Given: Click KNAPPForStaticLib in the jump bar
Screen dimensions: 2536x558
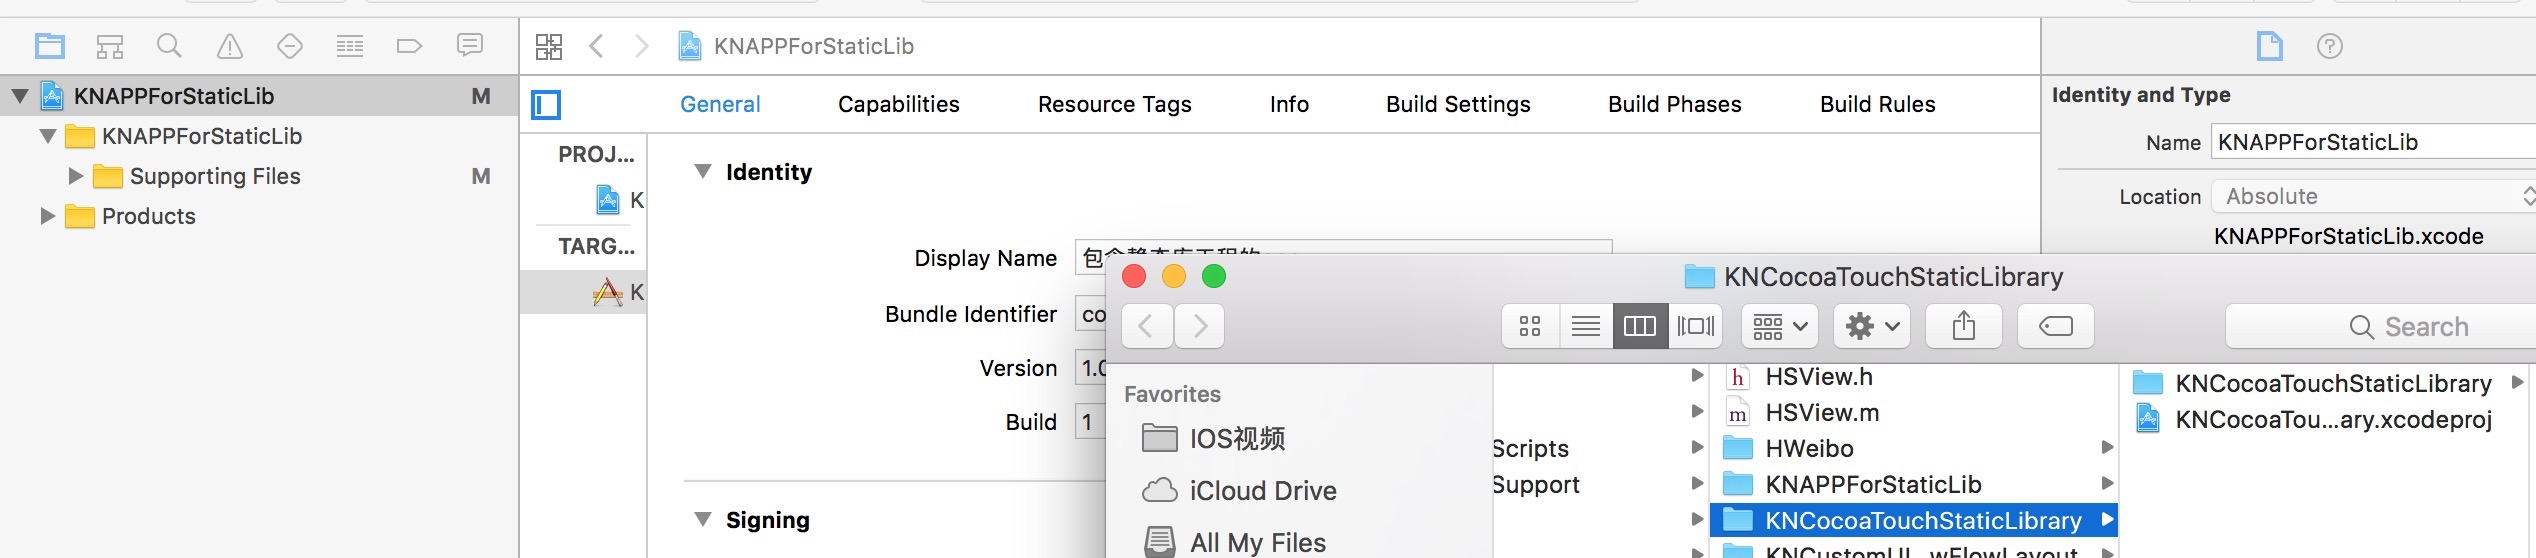Looking at the screenshot, I should (813, 46).
